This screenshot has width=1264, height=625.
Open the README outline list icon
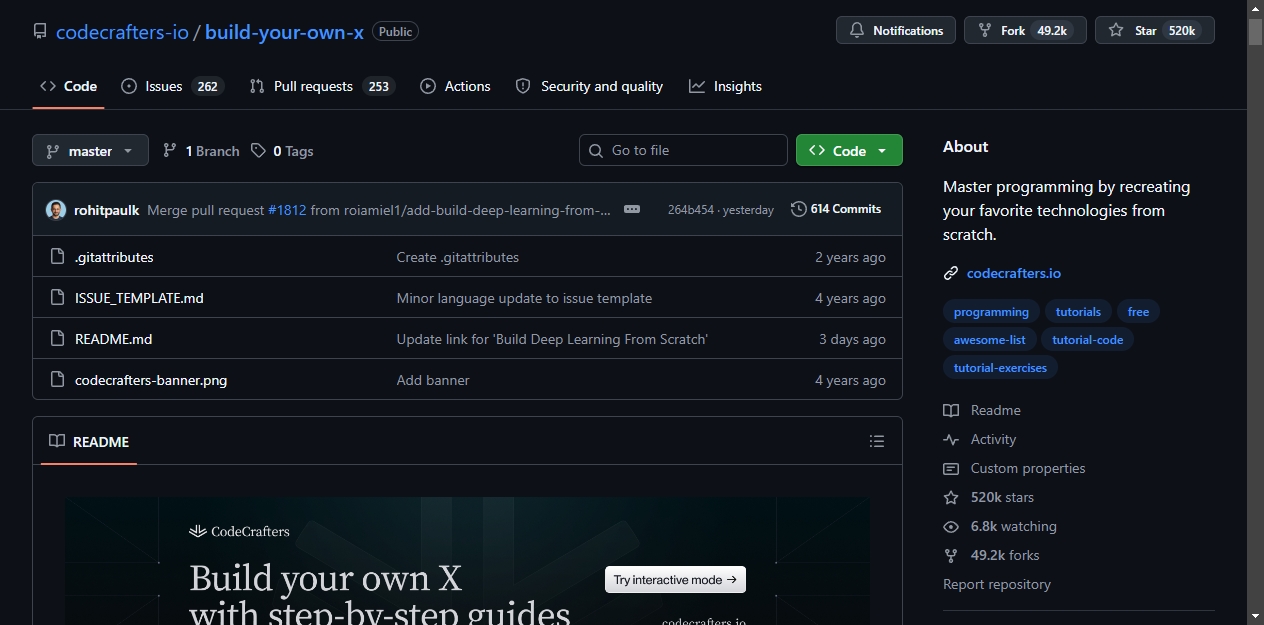click(877, 441)
